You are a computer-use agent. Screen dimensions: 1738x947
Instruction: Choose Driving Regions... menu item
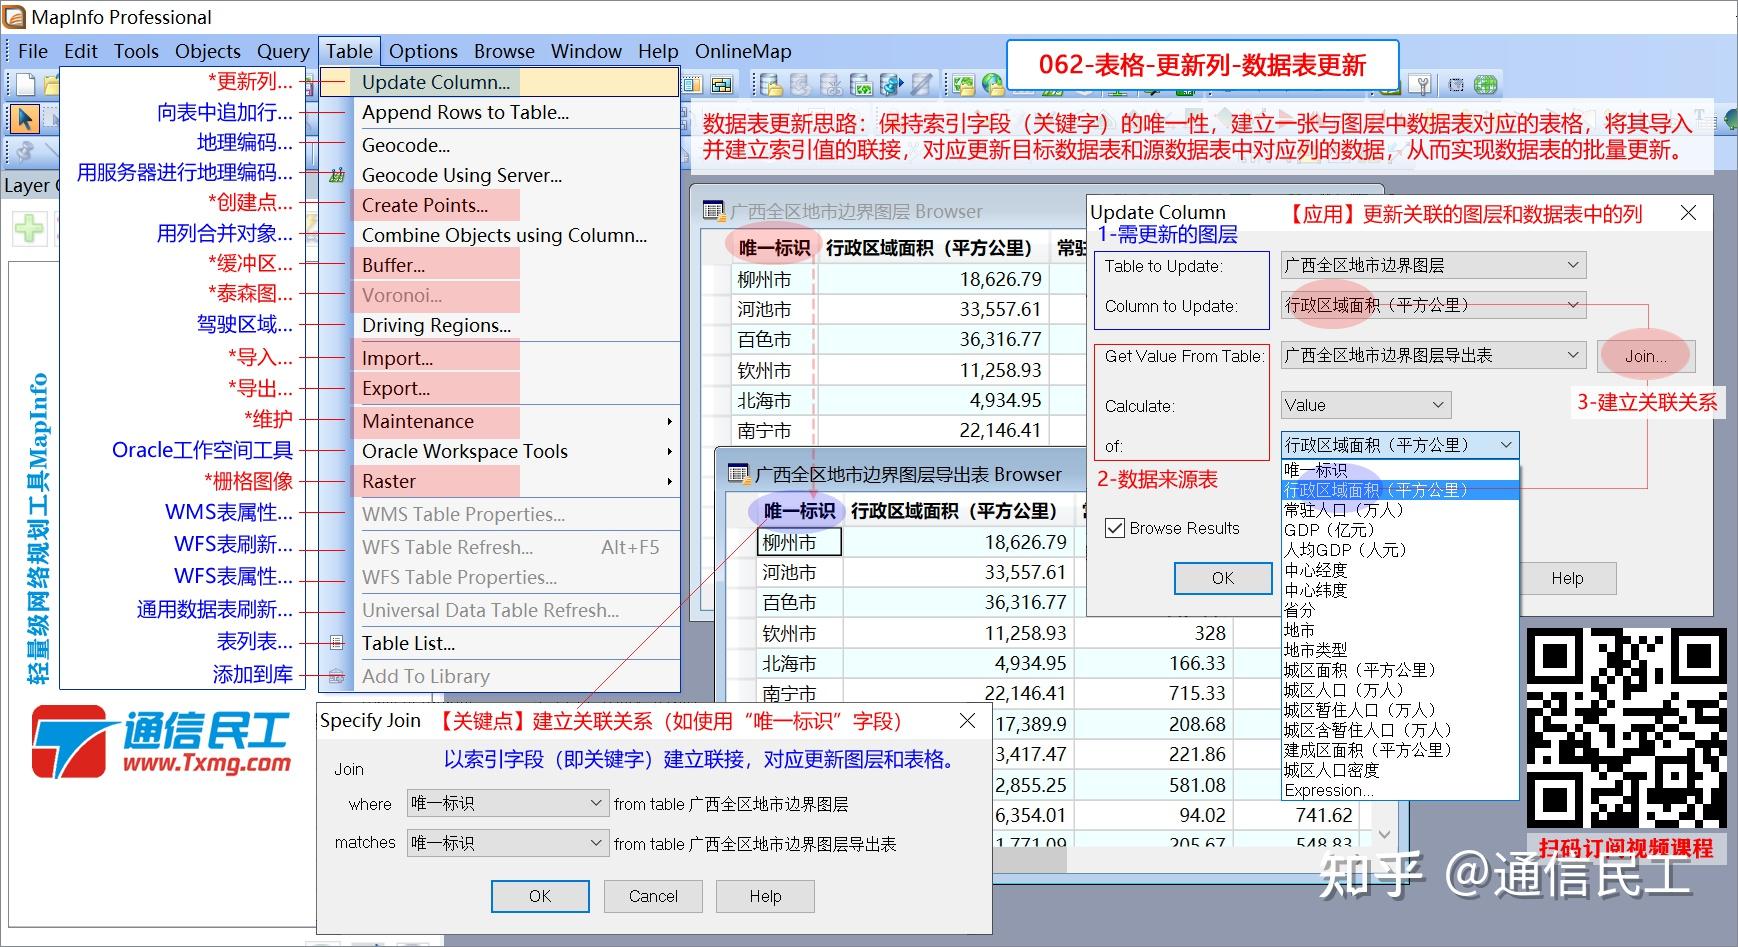tap(499, 325)
